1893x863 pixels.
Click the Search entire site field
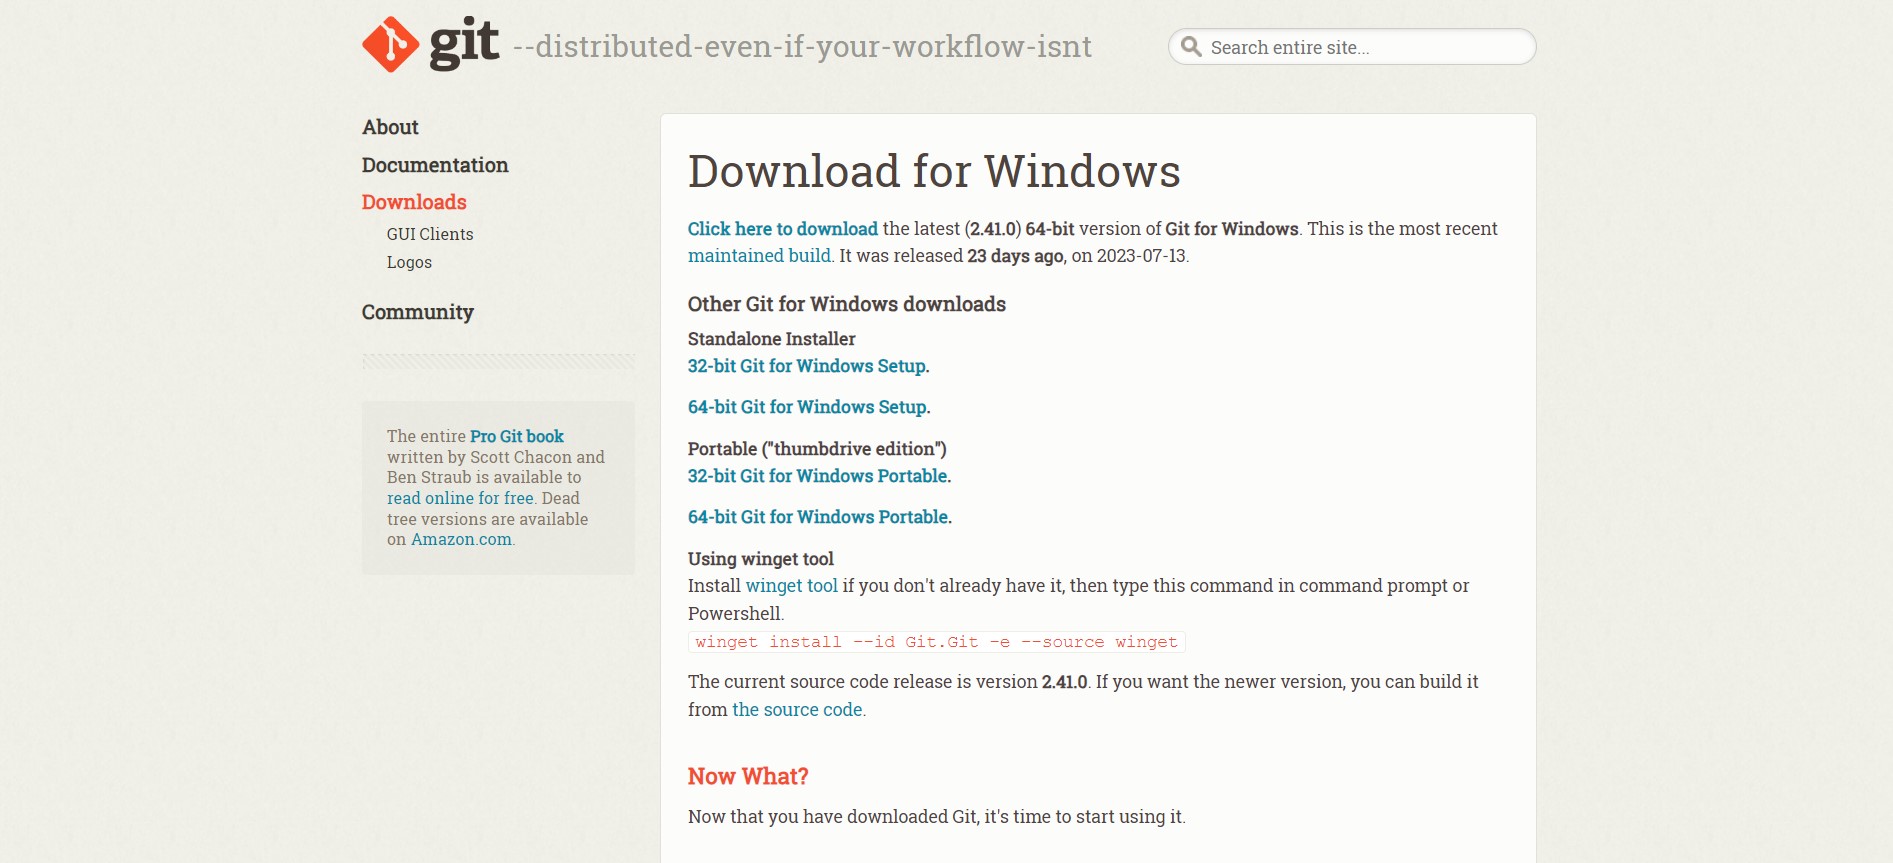pyautogui.click(x=1352, y=47)
